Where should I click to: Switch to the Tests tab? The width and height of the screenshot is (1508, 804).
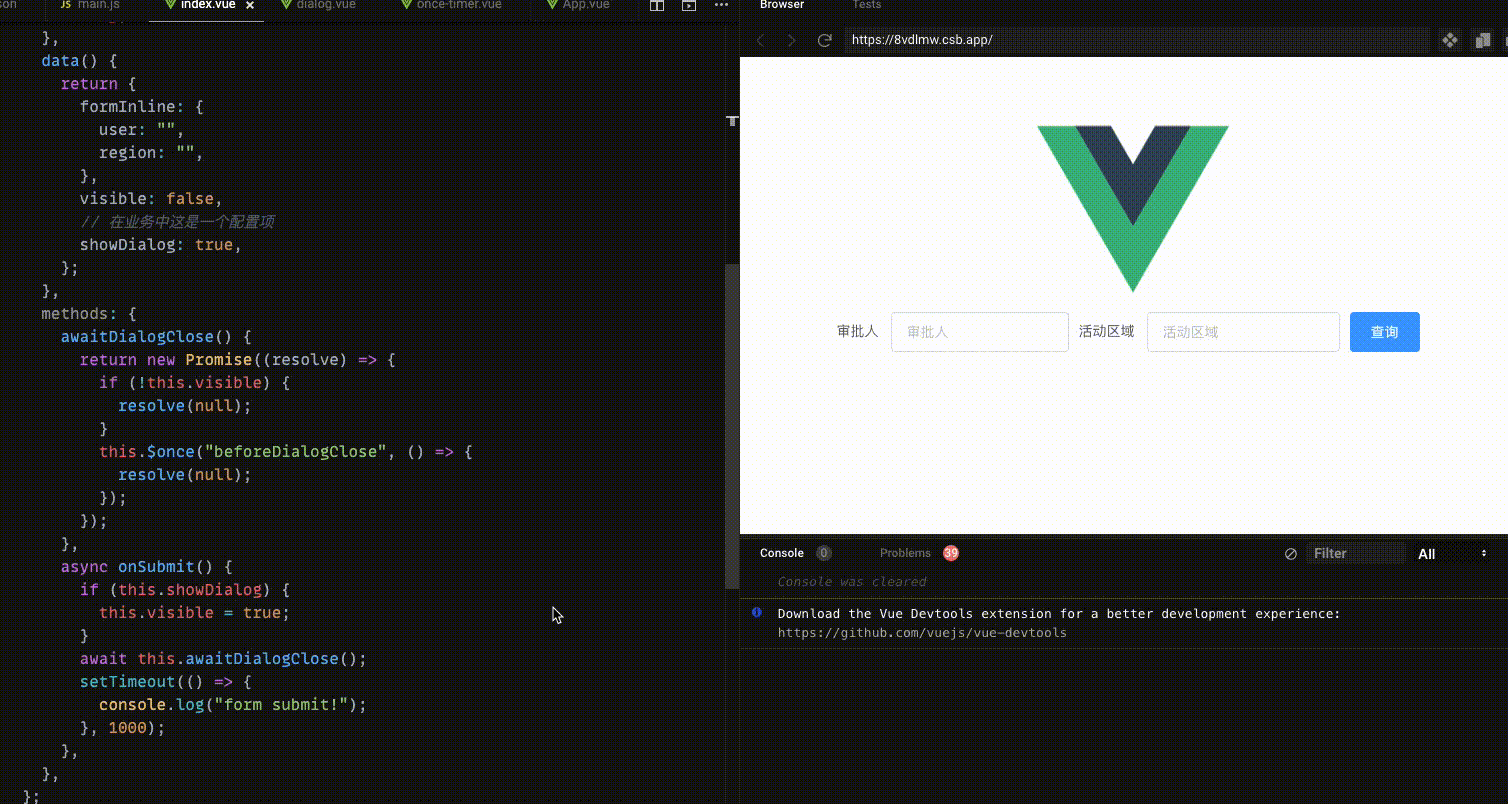(x=866, y=5)
